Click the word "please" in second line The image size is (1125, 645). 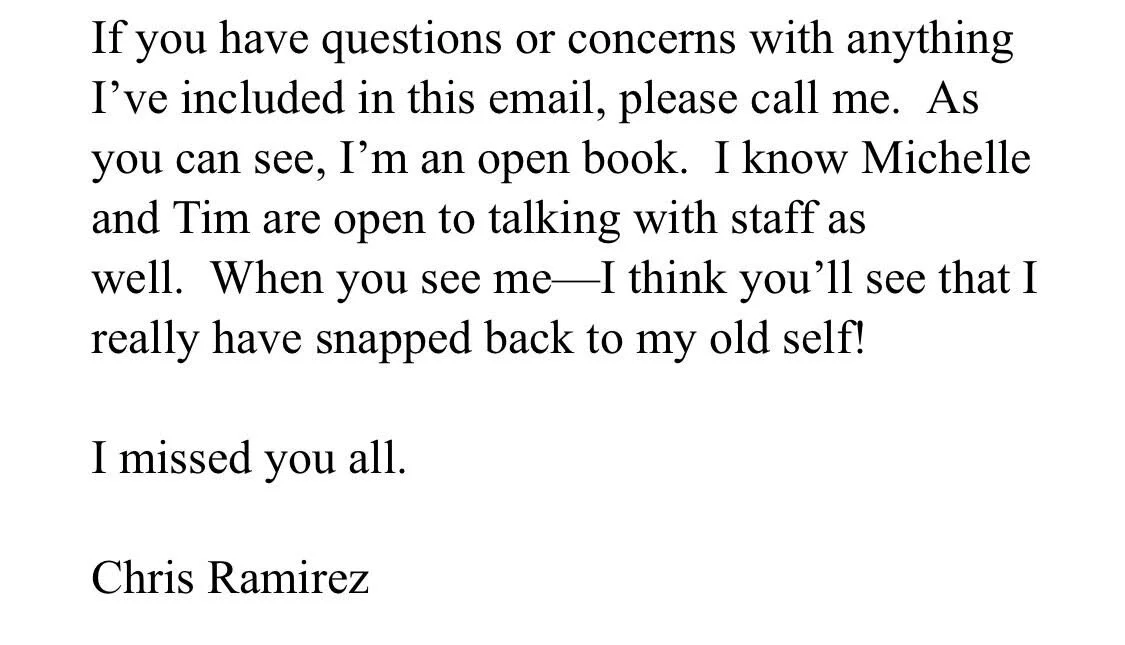click(x=677, y=100)
